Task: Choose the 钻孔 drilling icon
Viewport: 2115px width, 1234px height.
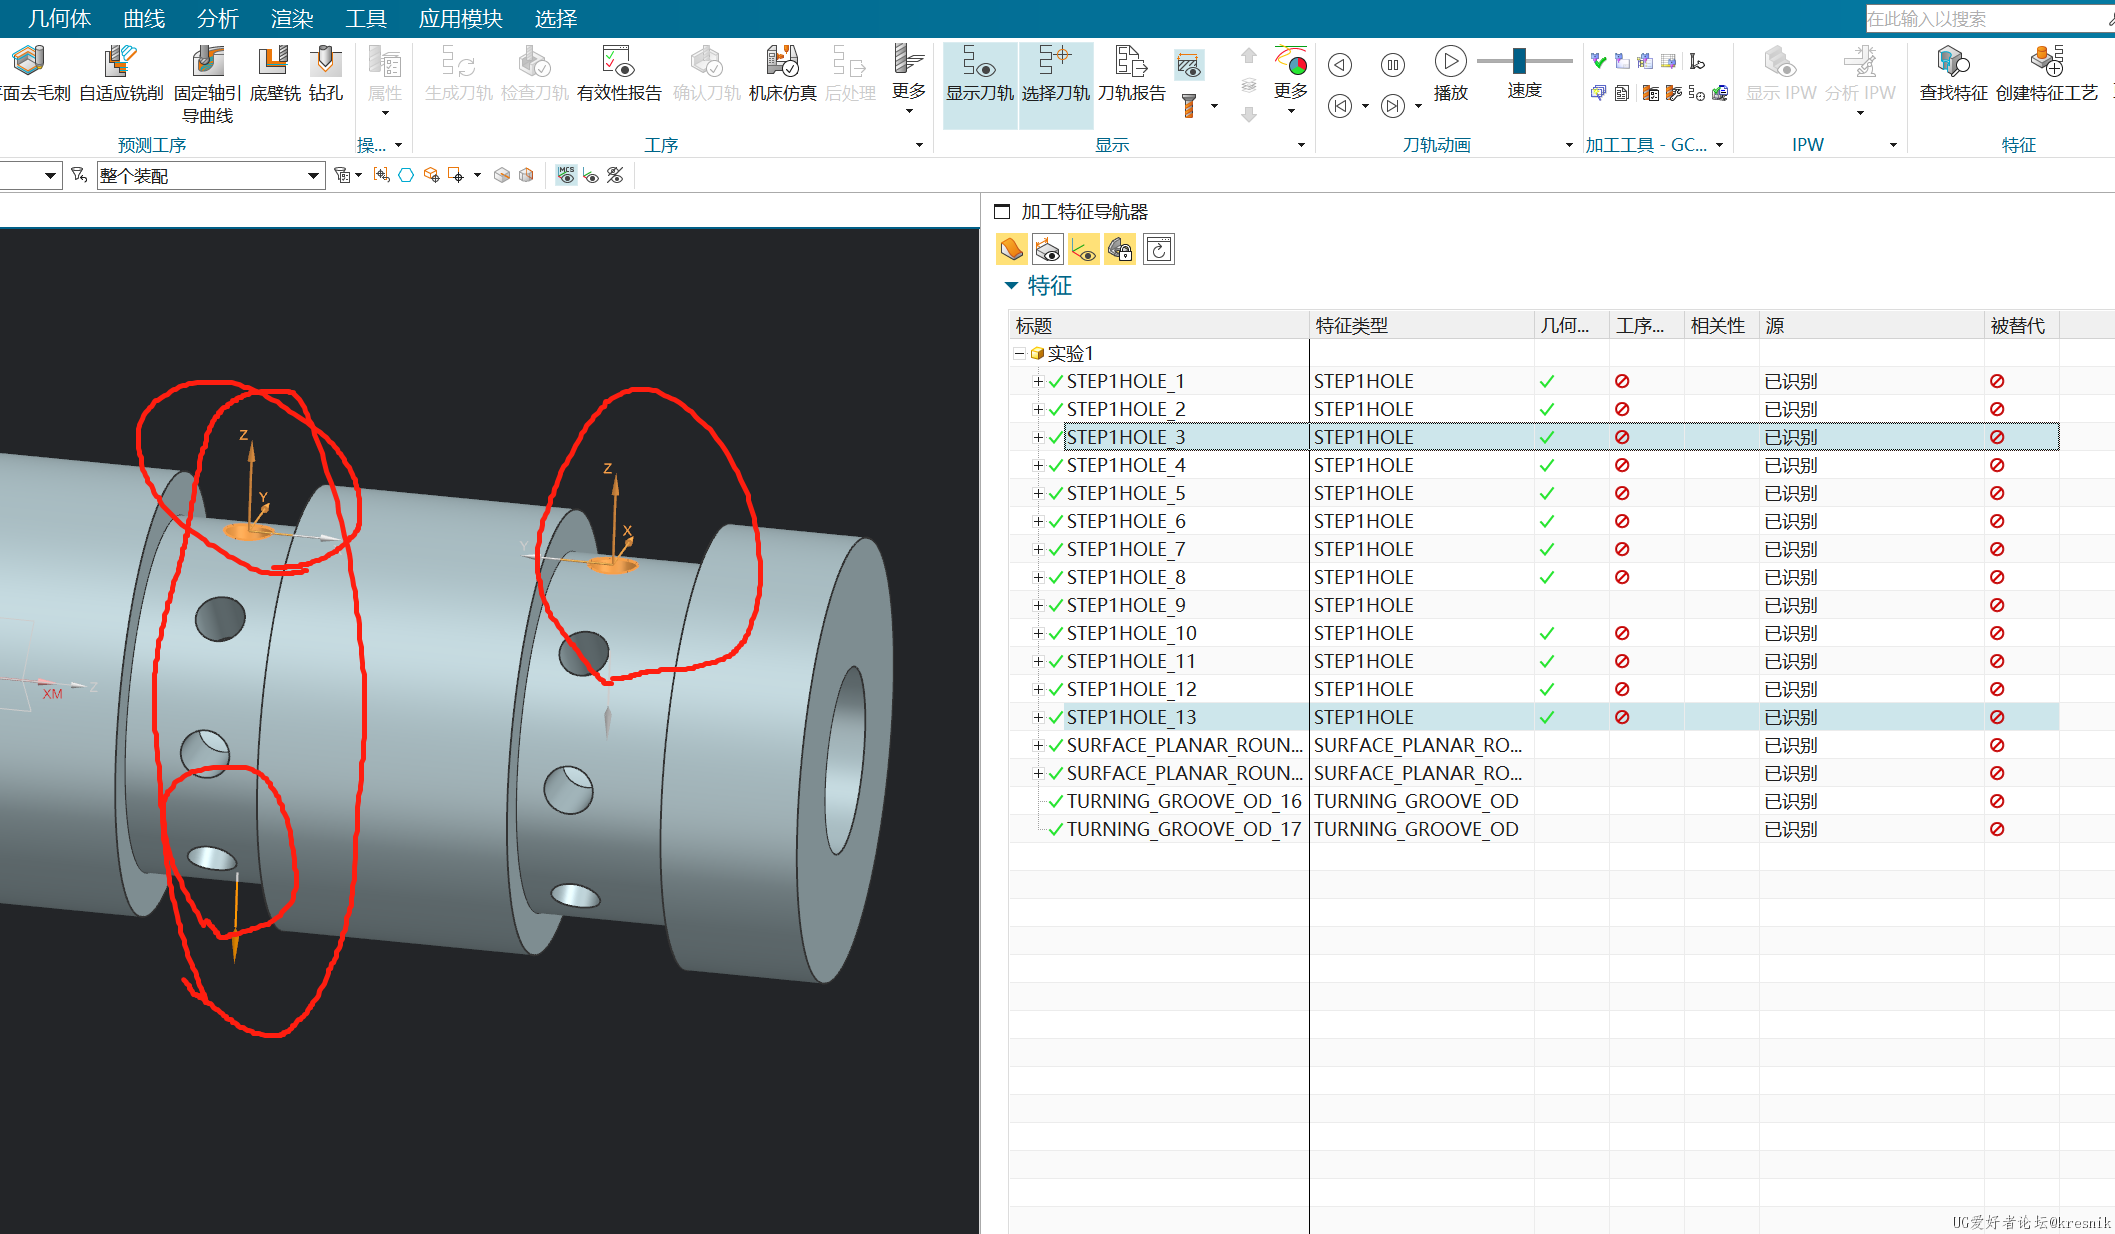Action: tap(325, 73)
